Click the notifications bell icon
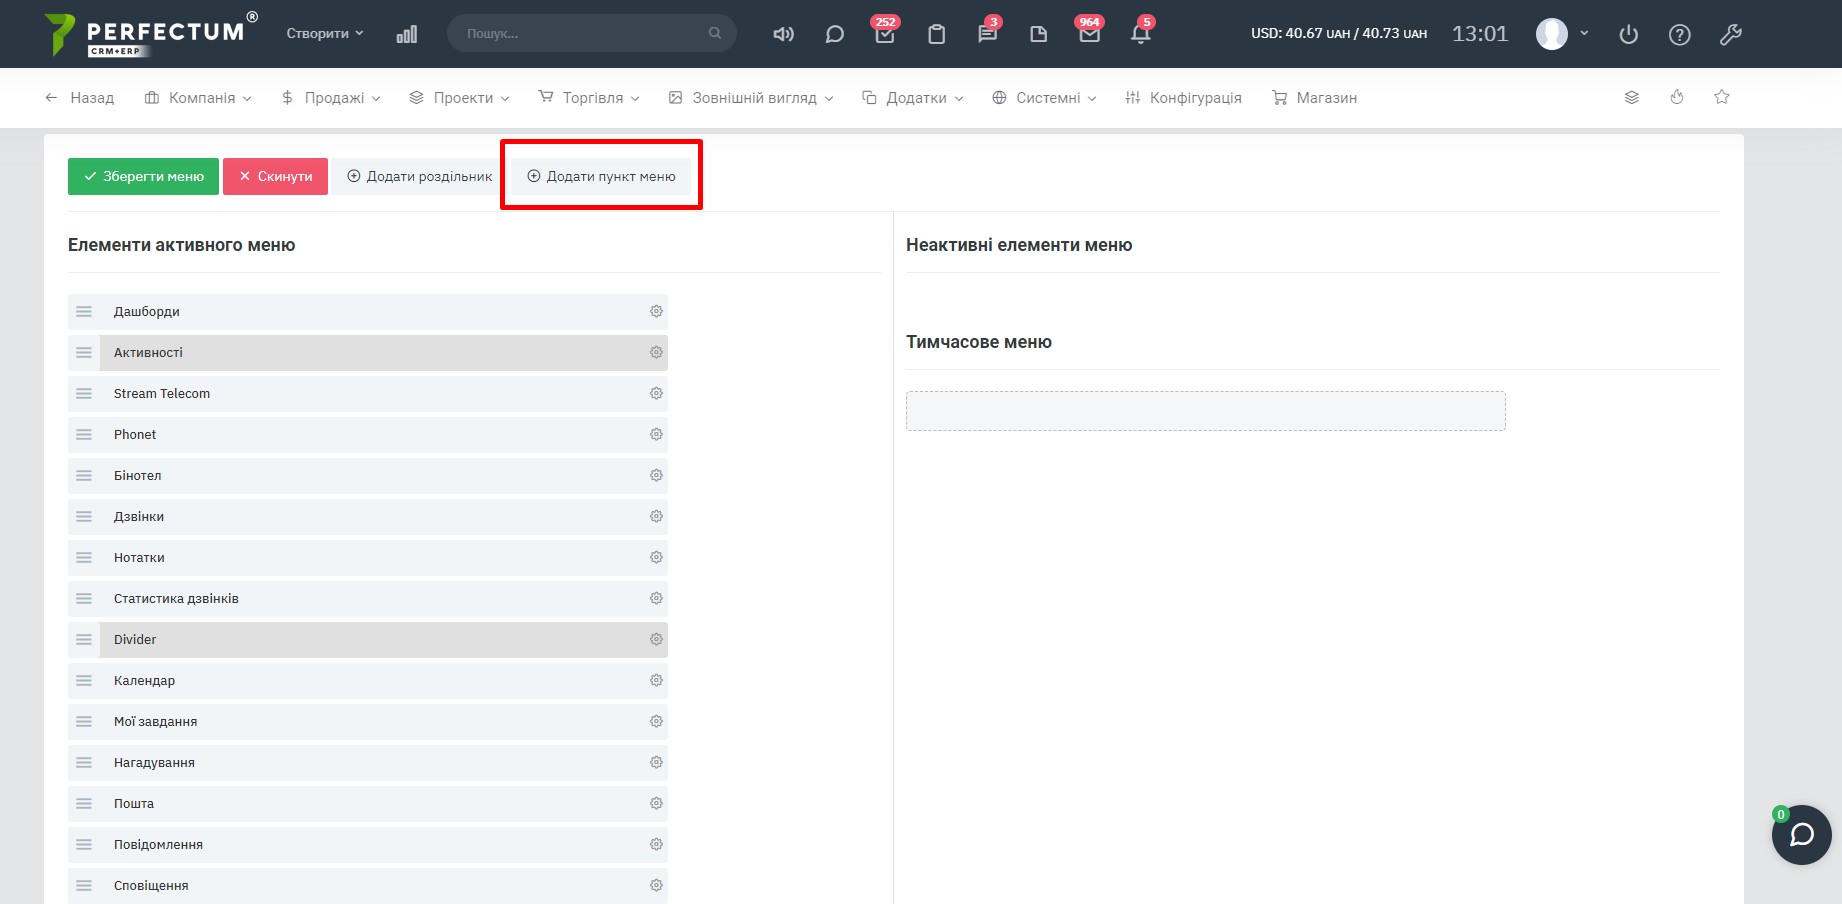The width and height of the screenshot is (1842, 904). [x=1140, y=34]
